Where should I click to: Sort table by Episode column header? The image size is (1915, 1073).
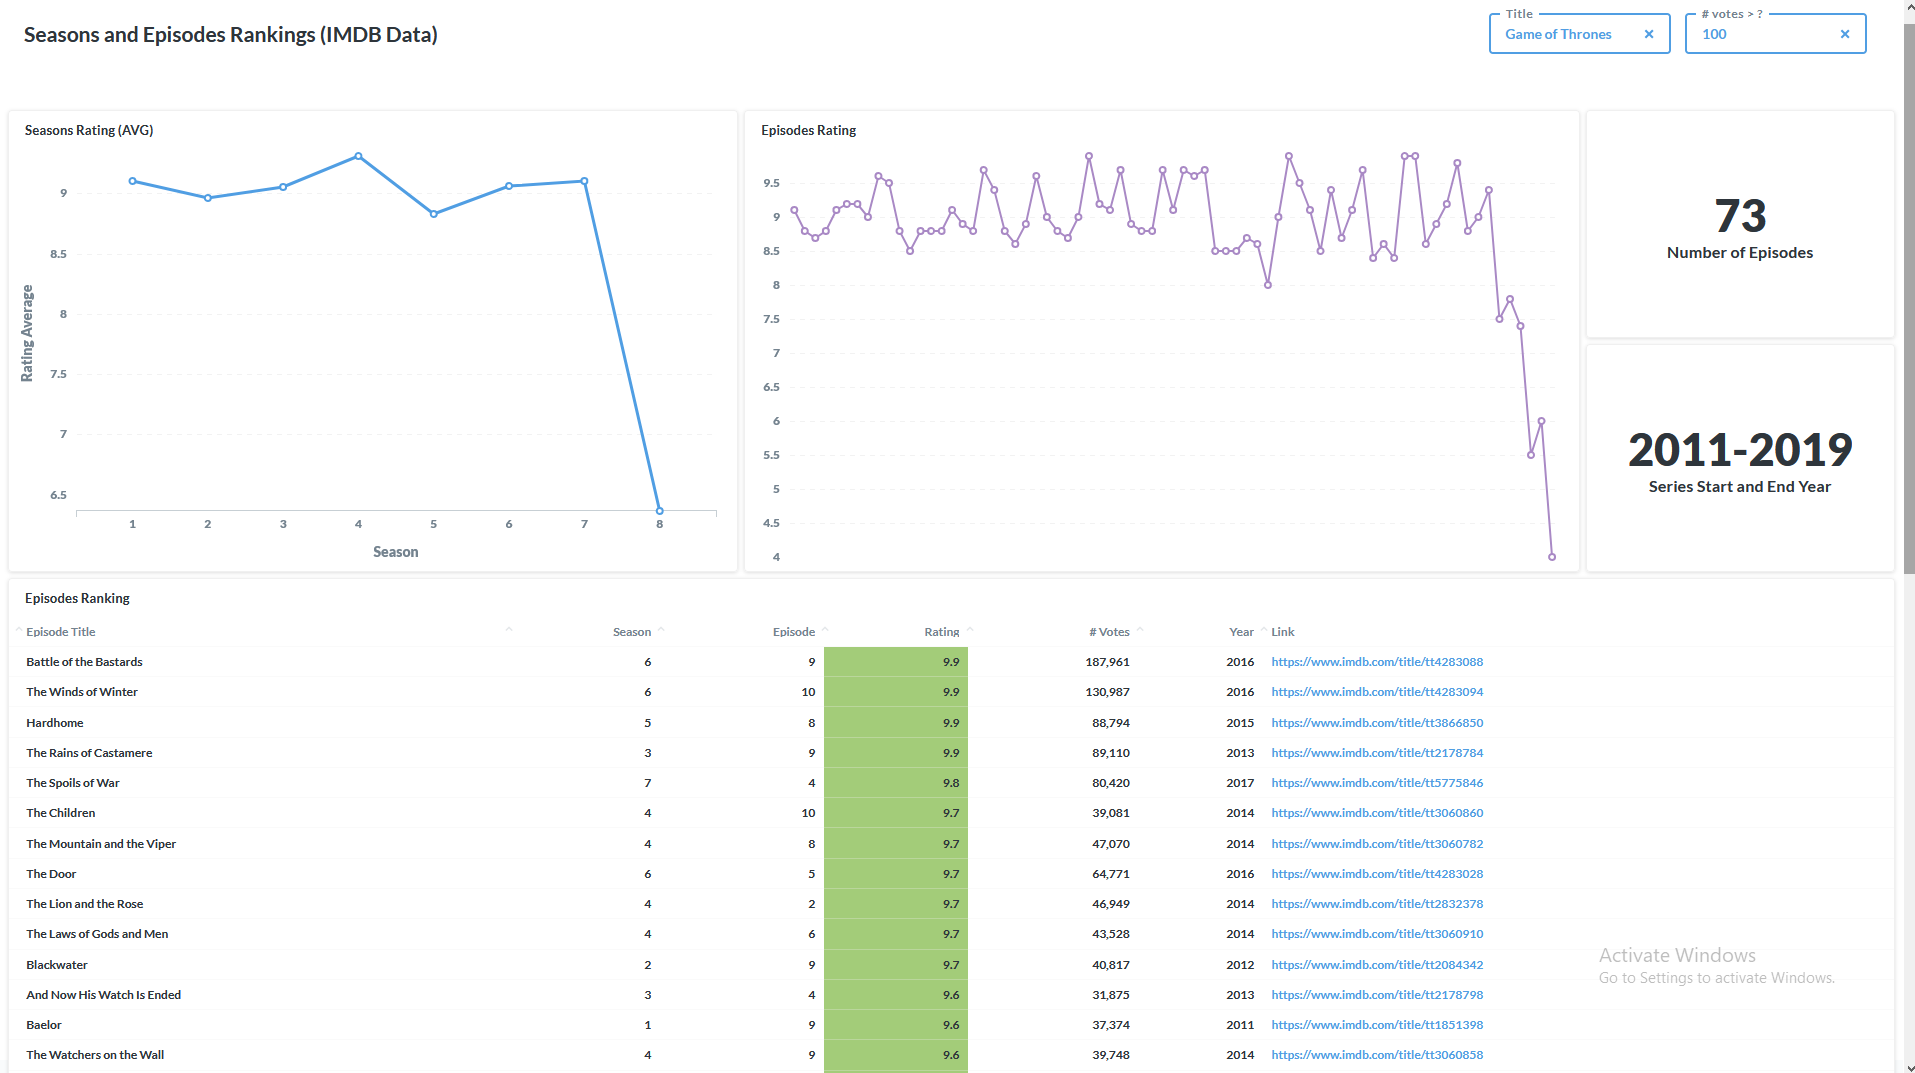(x=794, y=632)
